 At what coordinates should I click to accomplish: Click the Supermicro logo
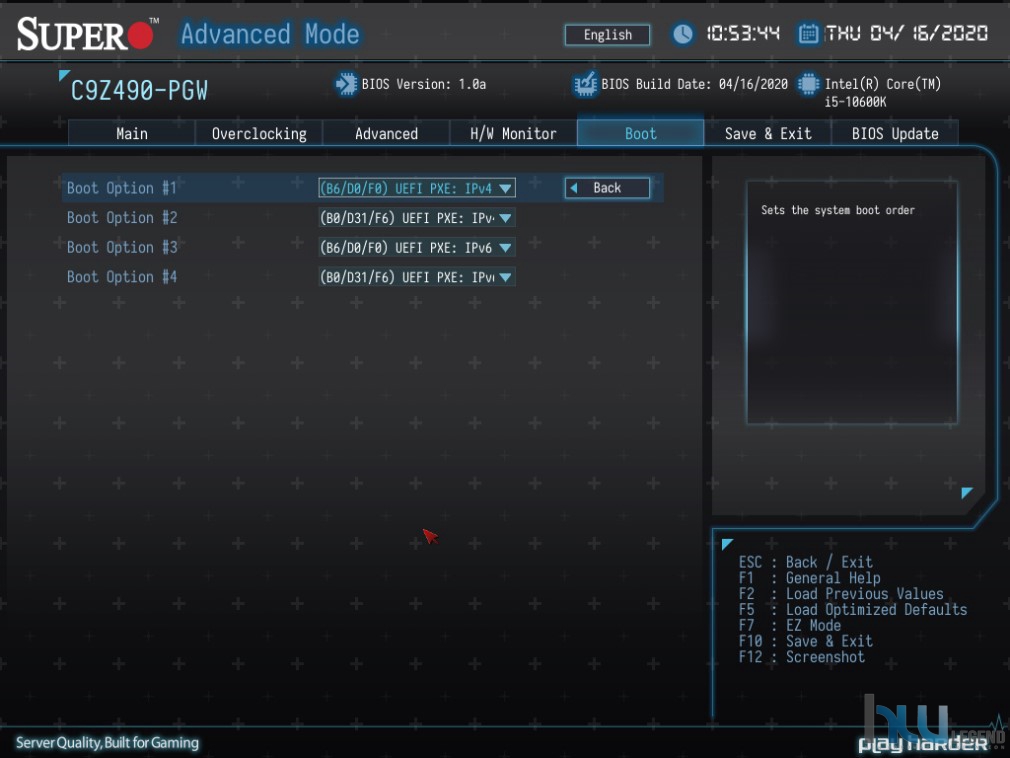88,33
